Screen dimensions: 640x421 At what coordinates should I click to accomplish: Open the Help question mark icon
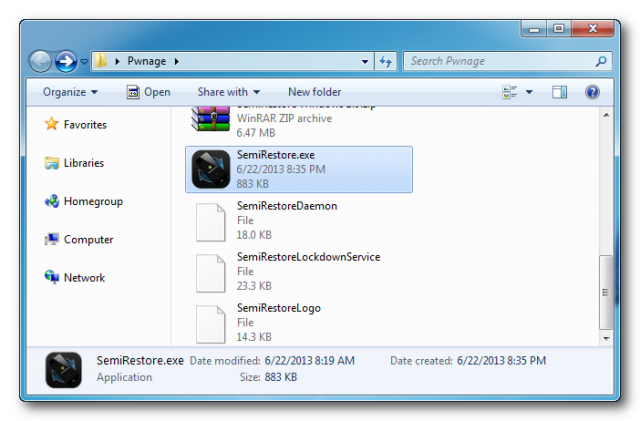tap(592, 92)
